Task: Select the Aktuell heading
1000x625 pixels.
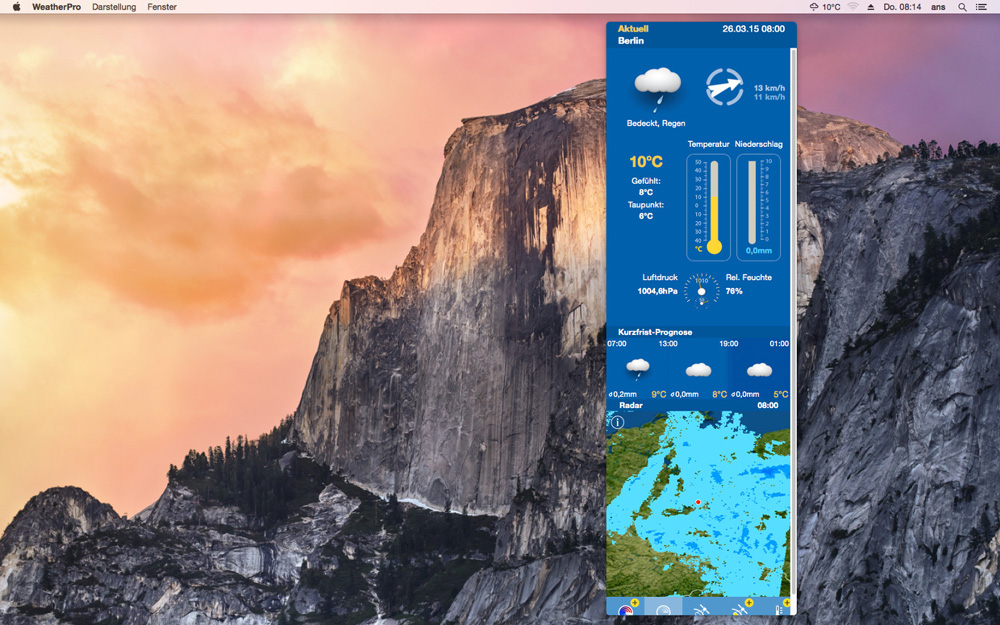Action: (633, 29)
